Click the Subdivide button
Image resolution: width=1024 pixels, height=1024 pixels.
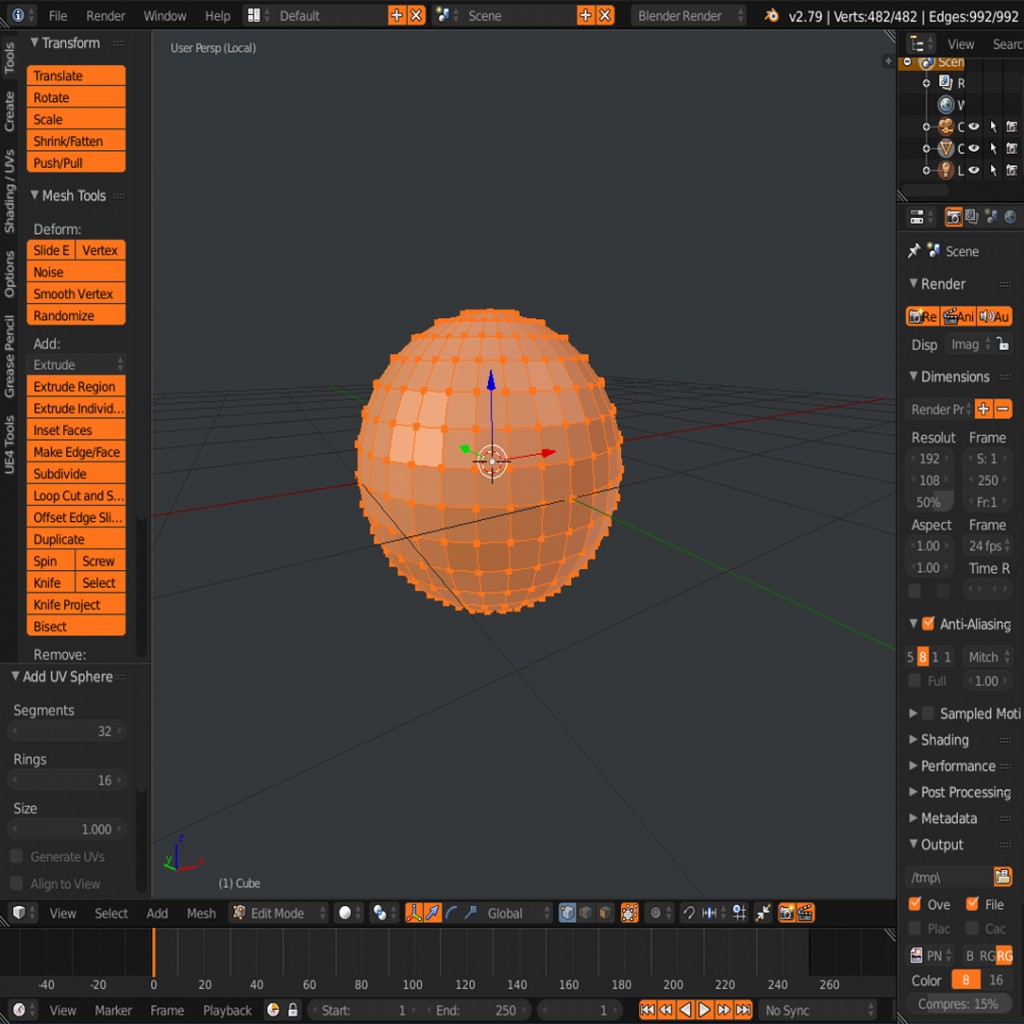76,473
